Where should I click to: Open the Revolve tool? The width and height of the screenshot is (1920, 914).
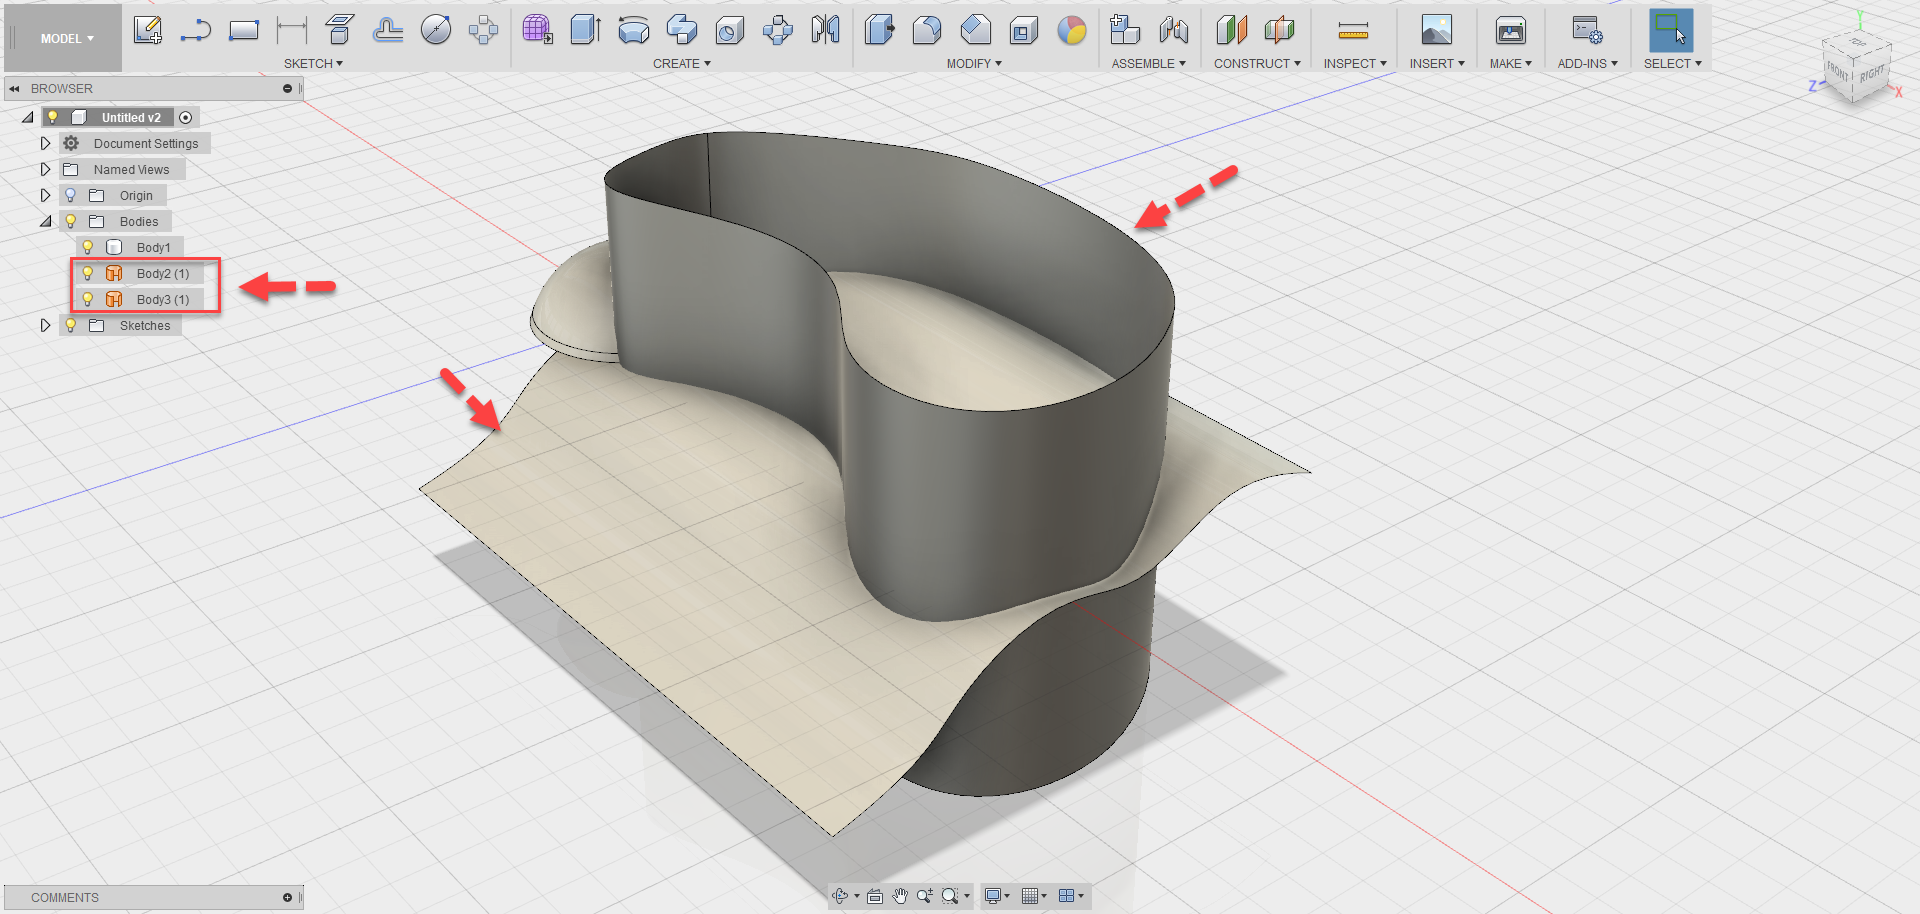point(633,30)
